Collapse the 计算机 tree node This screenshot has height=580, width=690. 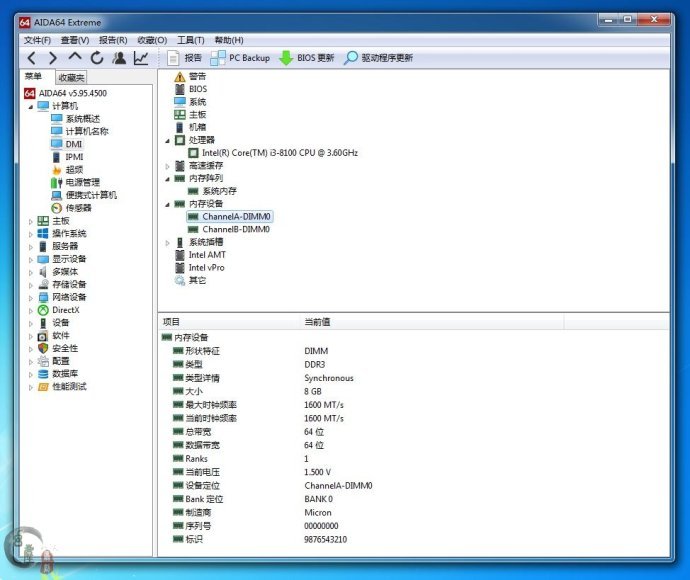click(x=30, y=107)
